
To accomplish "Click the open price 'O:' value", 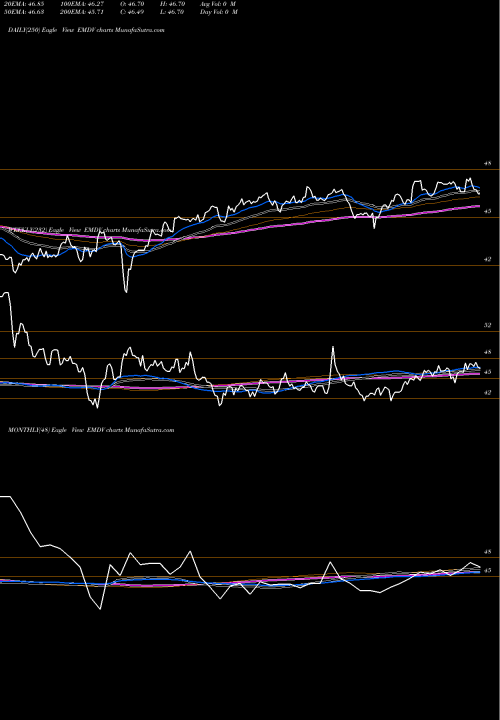I will coord(132,4).
